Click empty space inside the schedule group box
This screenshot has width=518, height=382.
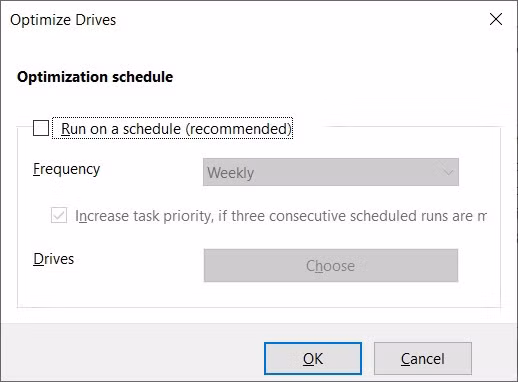point(110,290)
